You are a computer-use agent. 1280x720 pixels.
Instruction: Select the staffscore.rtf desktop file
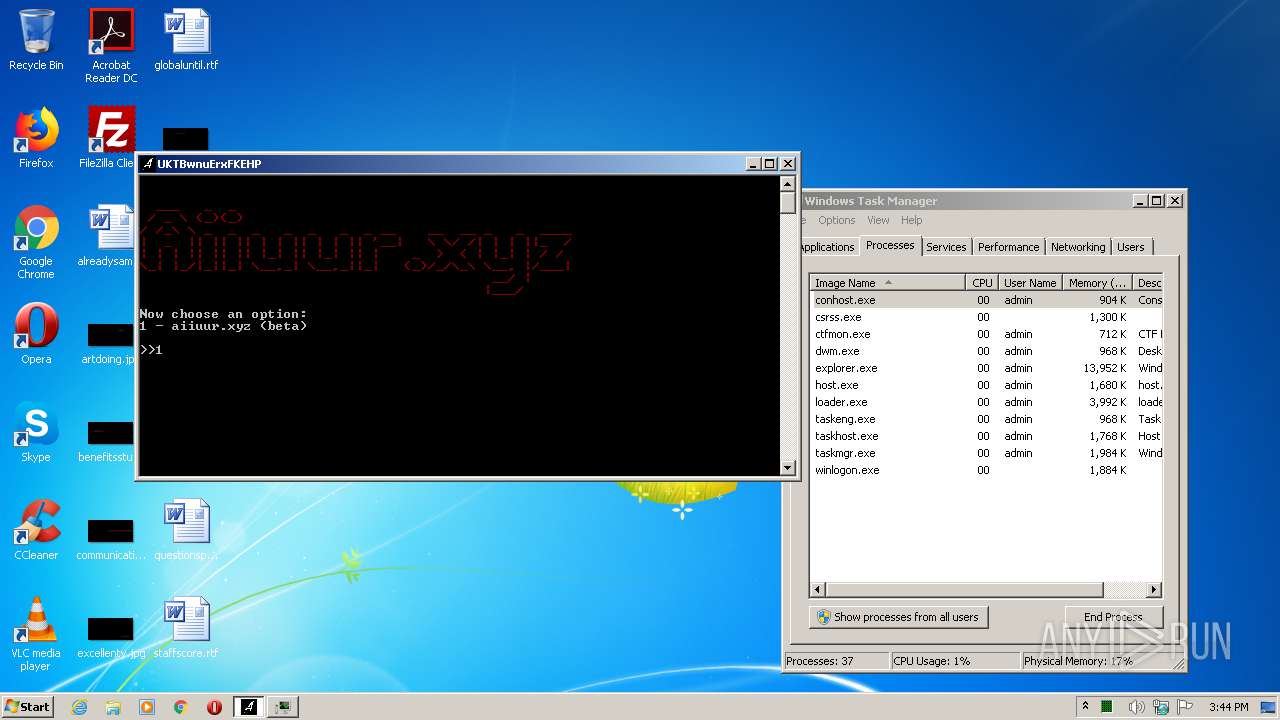click(x=186, y=628)
